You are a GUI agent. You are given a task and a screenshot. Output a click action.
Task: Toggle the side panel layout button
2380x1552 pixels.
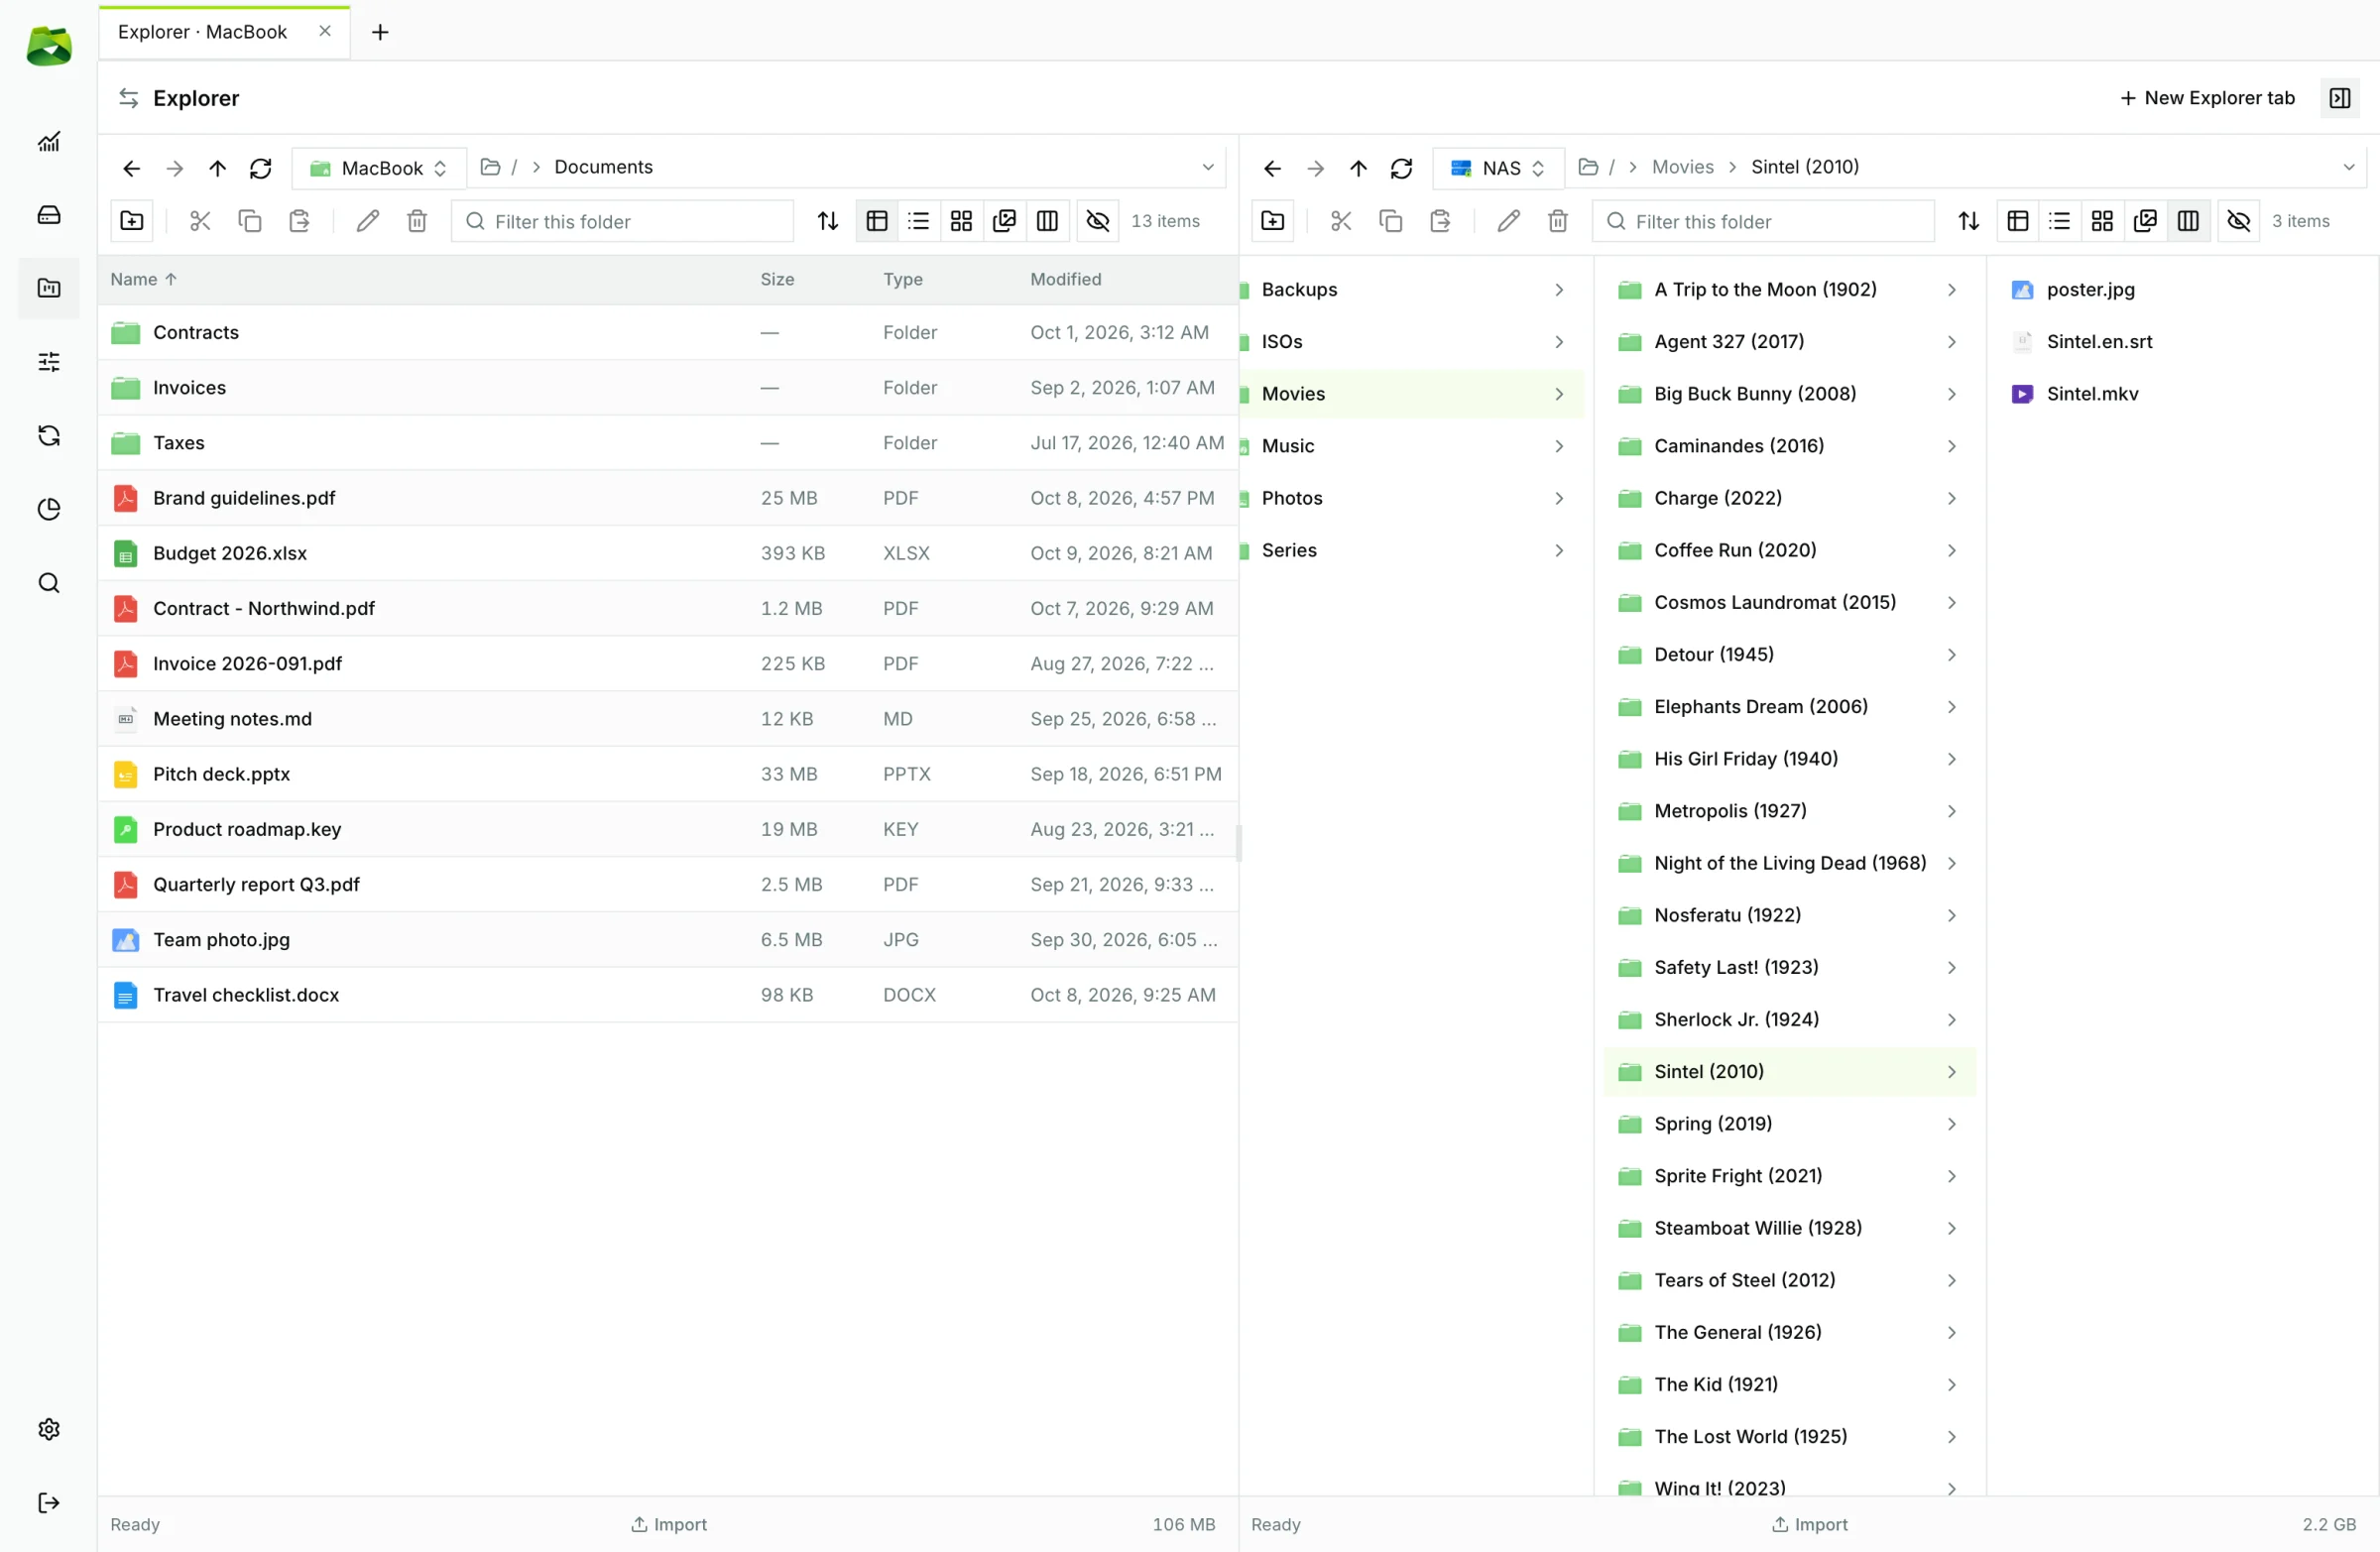[x=2339, y=98]
